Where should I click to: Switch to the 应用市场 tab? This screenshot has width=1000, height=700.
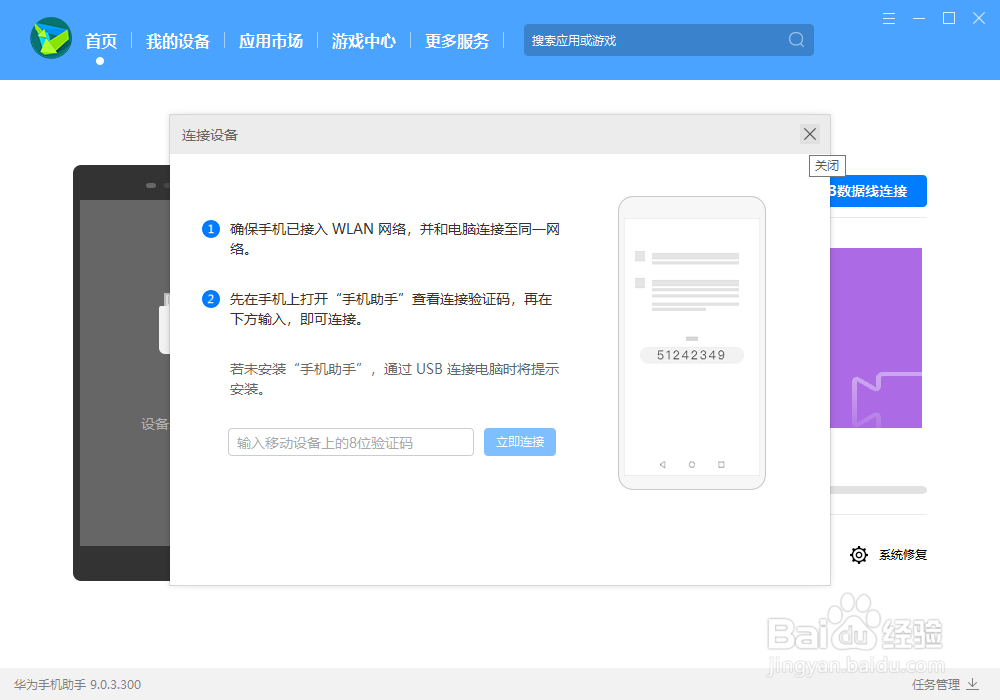(x=270, y=40)
